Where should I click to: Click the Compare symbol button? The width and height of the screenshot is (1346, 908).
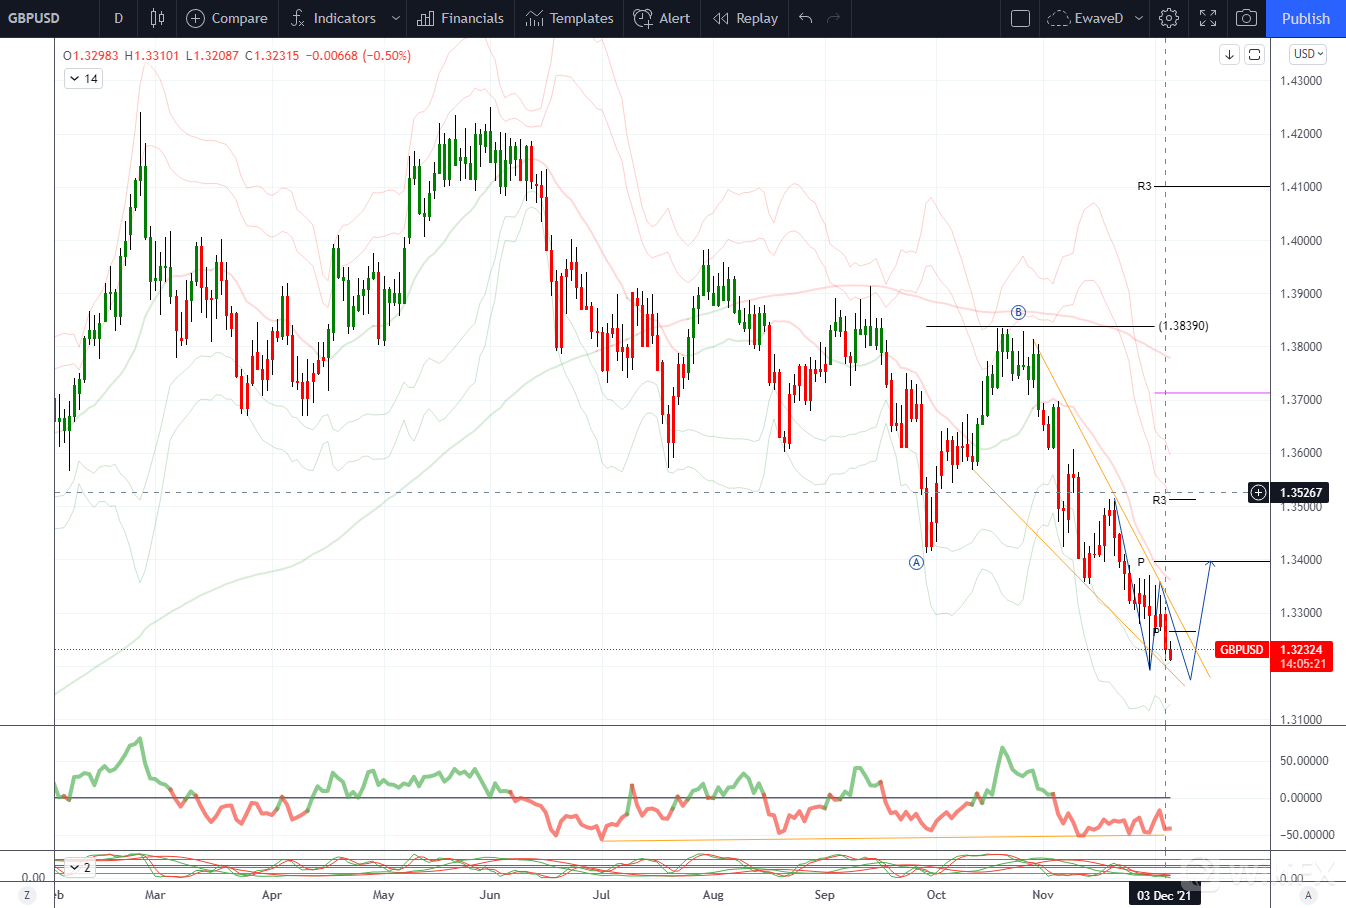[x=227, y=18]
